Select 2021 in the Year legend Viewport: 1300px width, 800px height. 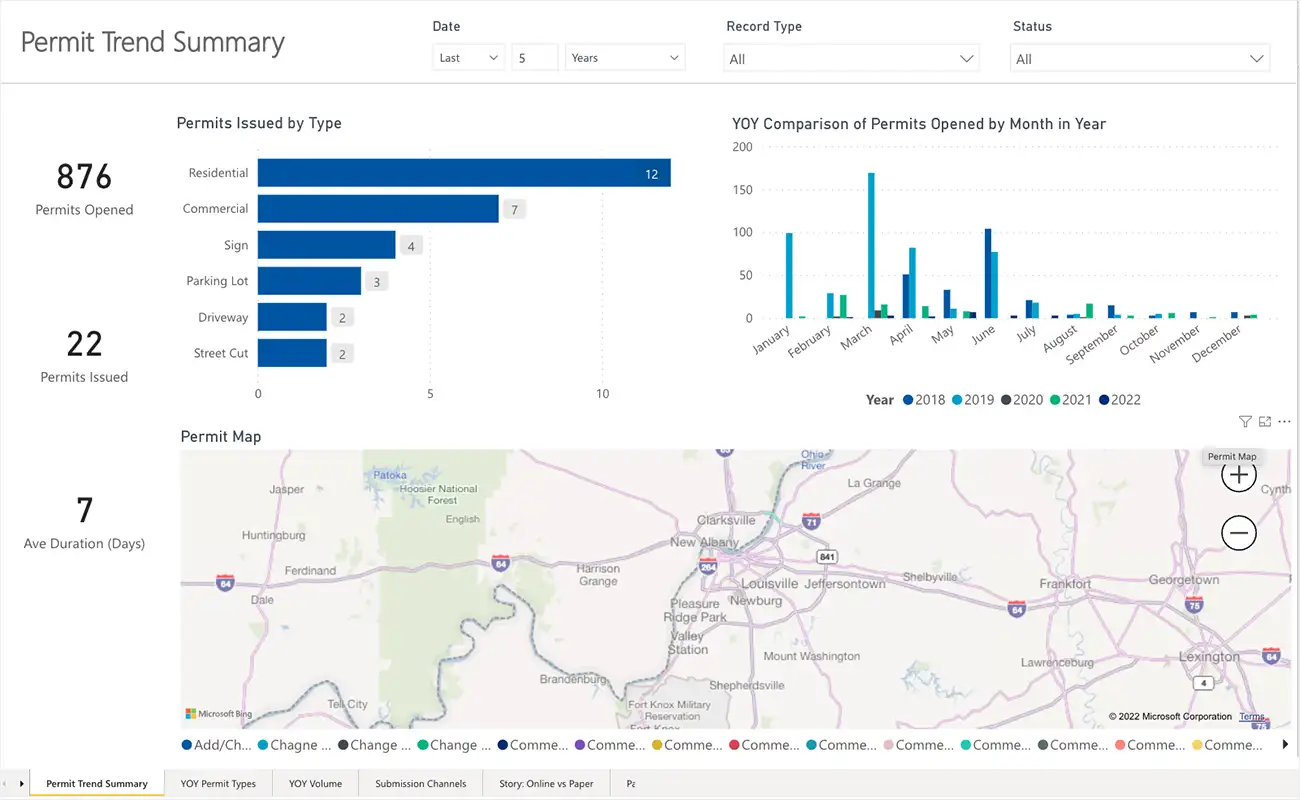[1070, 400]
